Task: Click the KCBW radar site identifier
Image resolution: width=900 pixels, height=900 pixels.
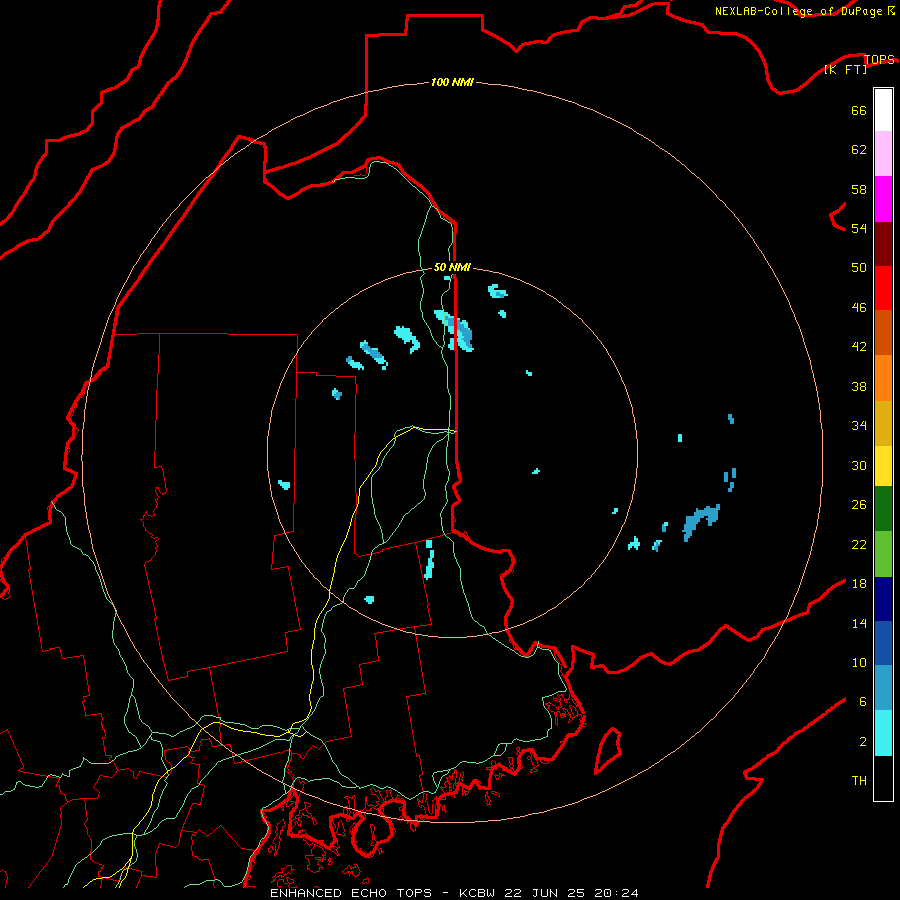Action: [x=479, y=893]
